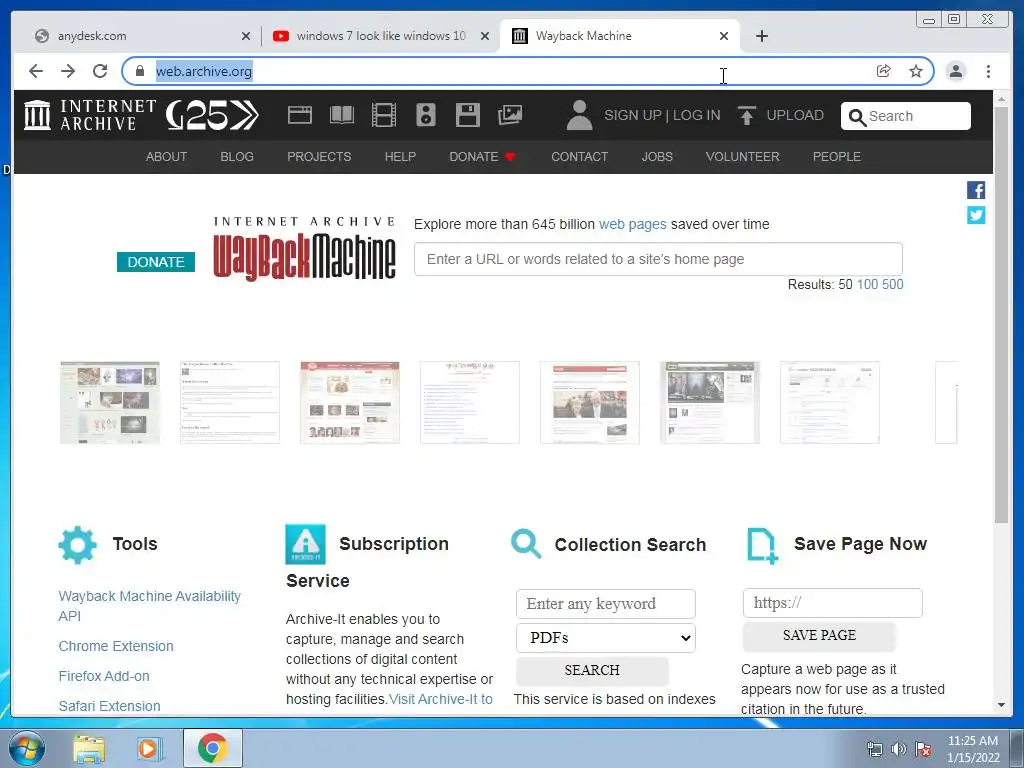The height and width of the screenshot is (768, 1024).
Task: Open the Chrome three-dot menu
Action: (988, 71)
